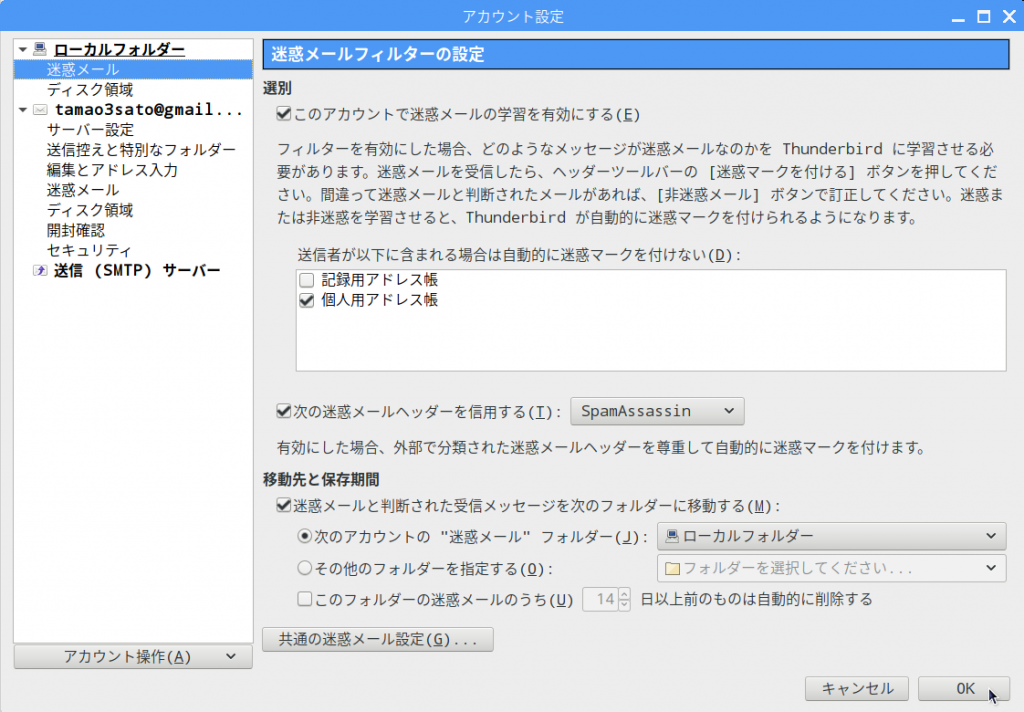Click the tamao3sato mail envelope icon
Screen dimensions: 1024x712
(x=40, y=110)
